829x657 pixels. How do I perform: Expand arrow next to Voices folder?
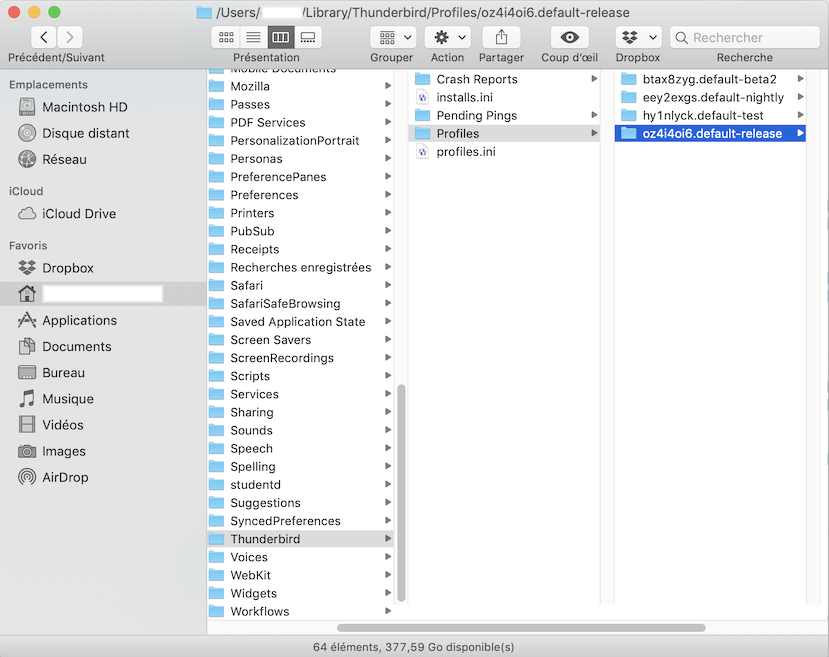[388, 557]
